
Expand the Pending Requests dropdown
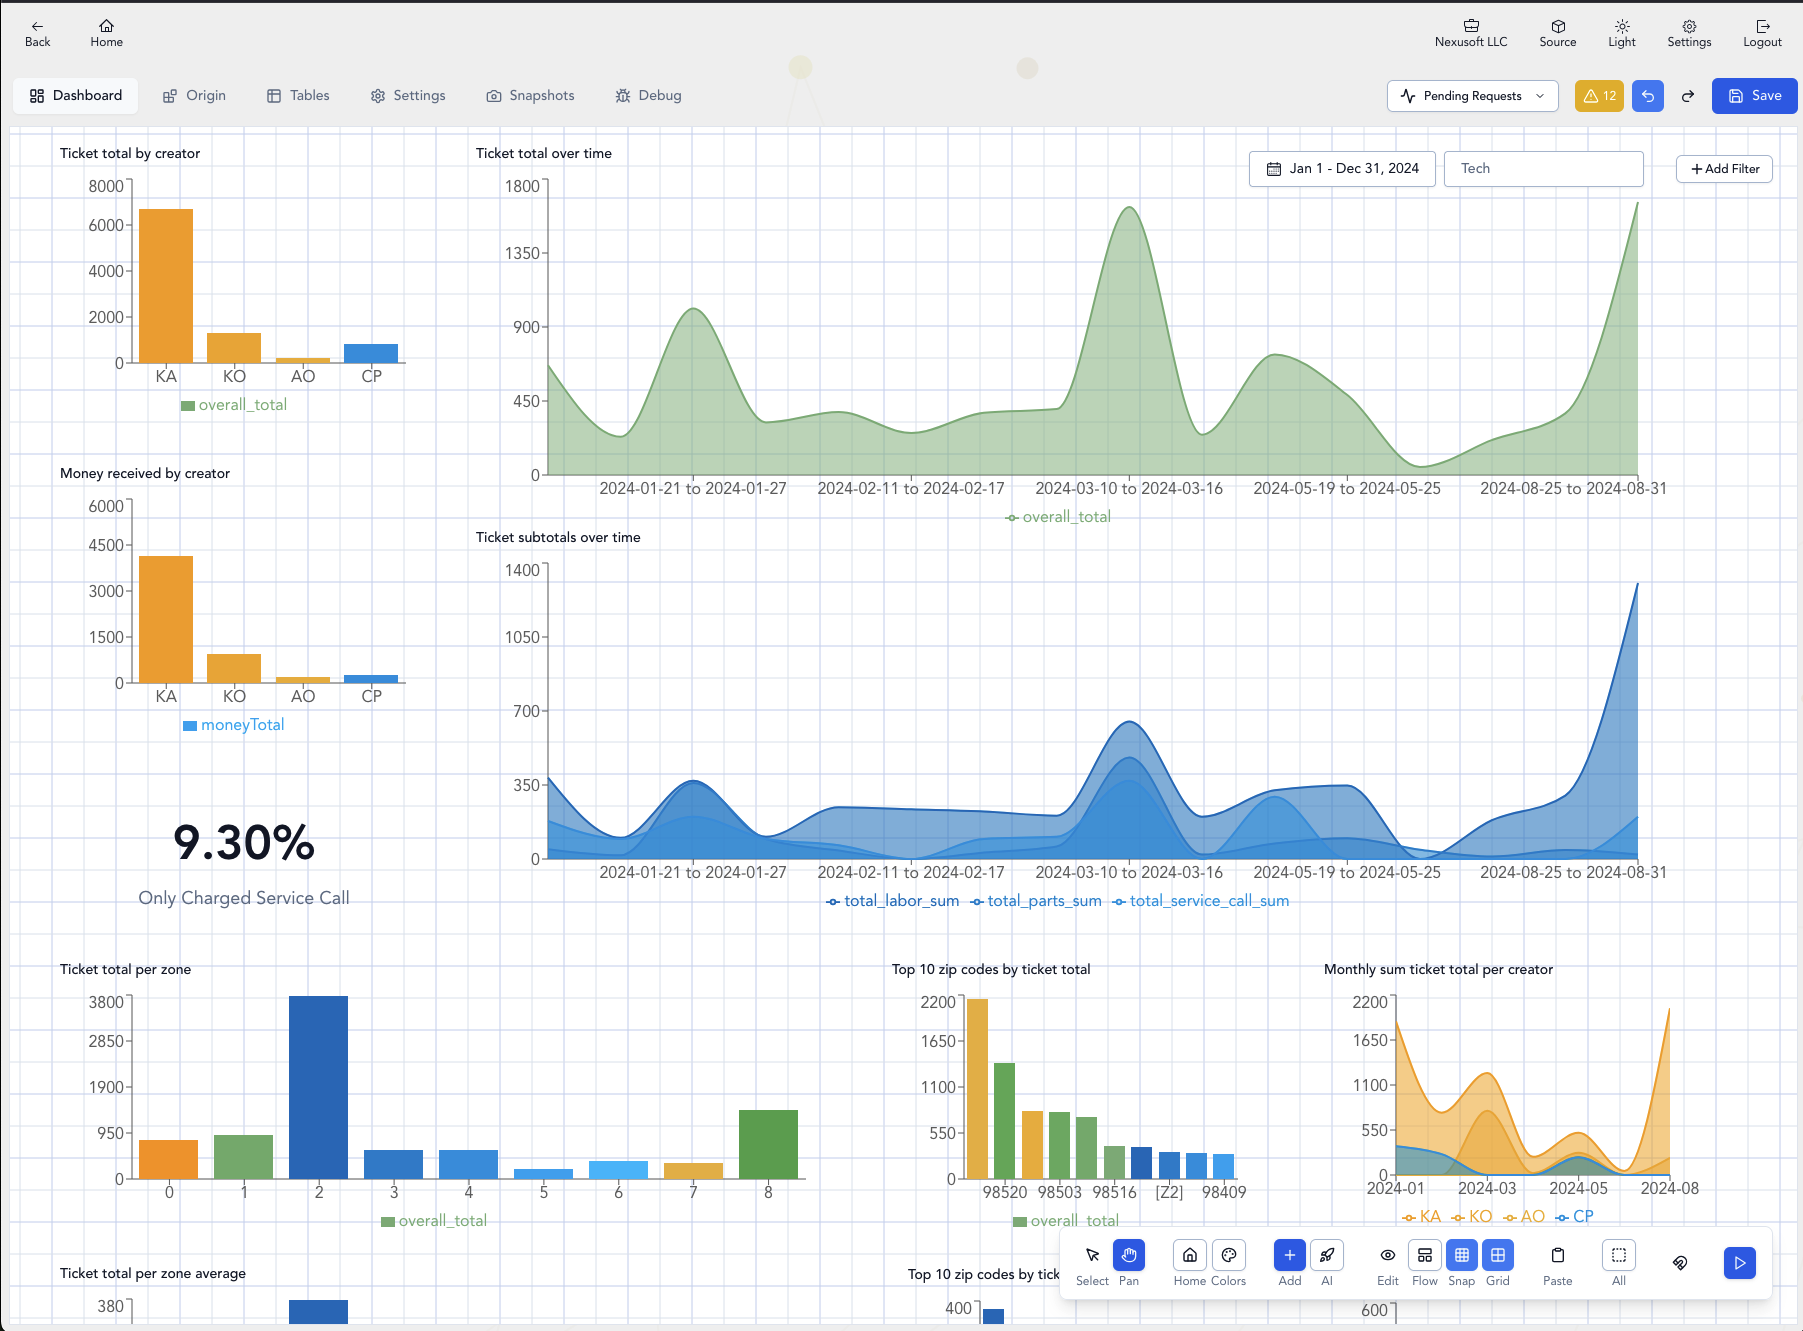[x=1472, y=96]
